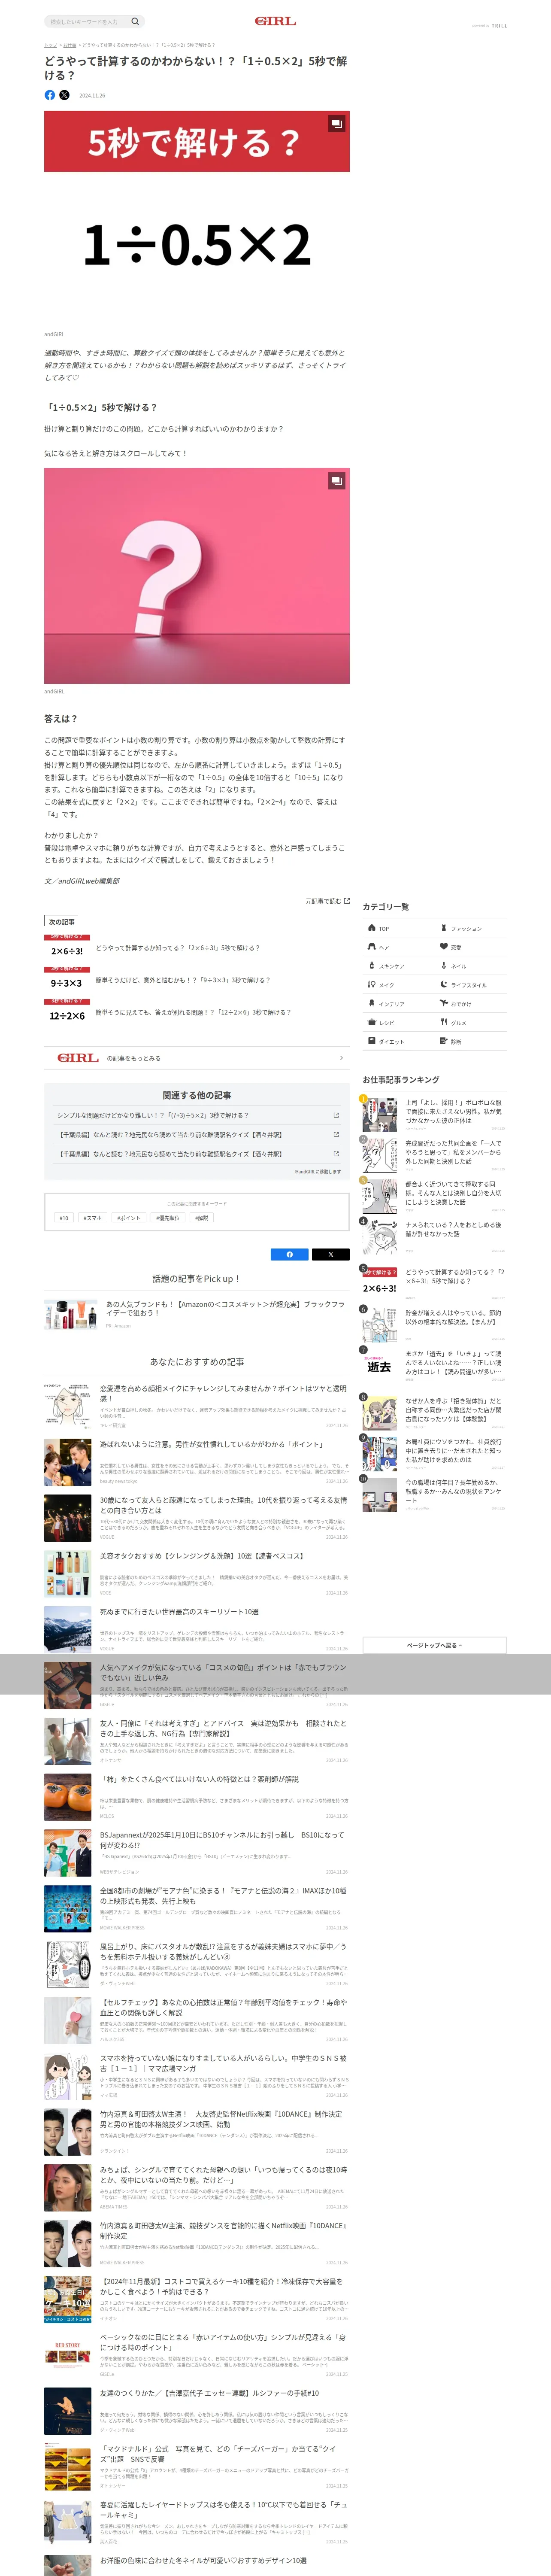Click the グルメ fork and knife icon
The height and width of the screenshot is (2576, 551).
[444, 1022]
